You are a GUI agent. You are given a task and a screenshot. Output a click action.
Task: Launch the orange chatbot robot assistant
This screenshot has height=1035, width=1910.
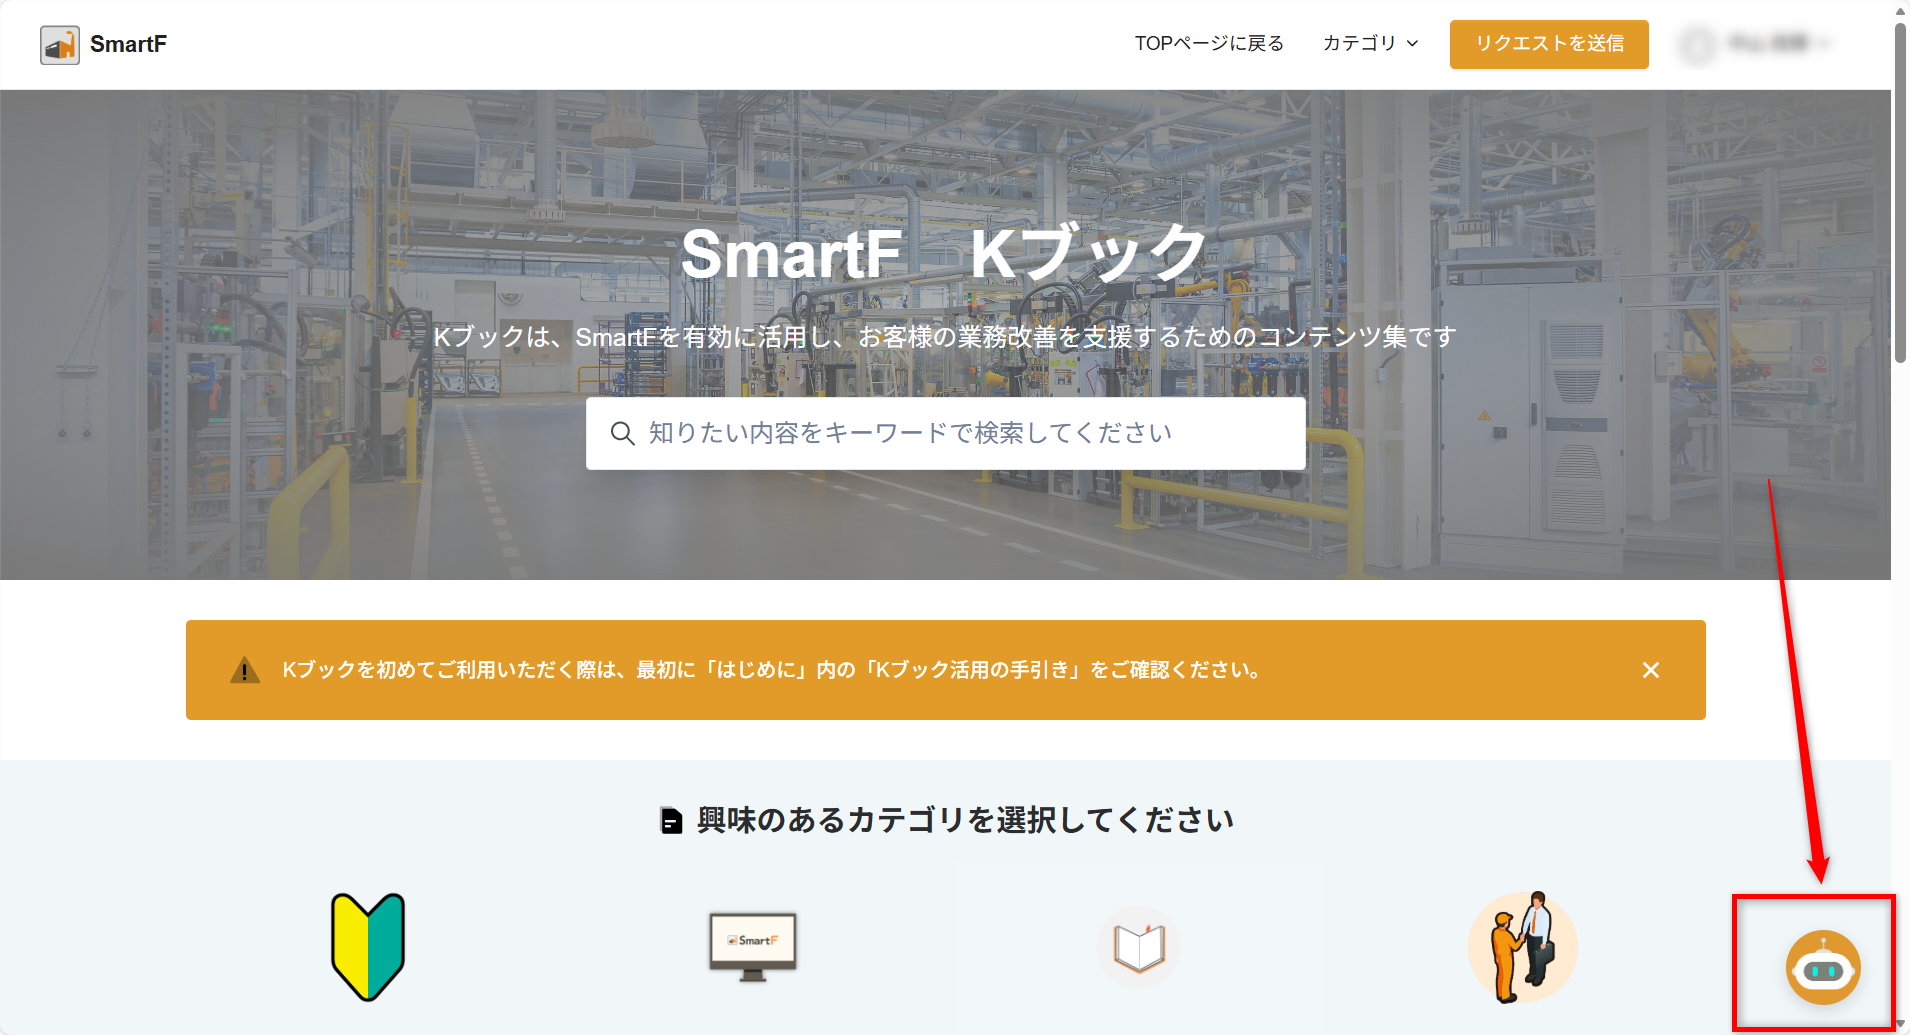[x=1822, y=968]
